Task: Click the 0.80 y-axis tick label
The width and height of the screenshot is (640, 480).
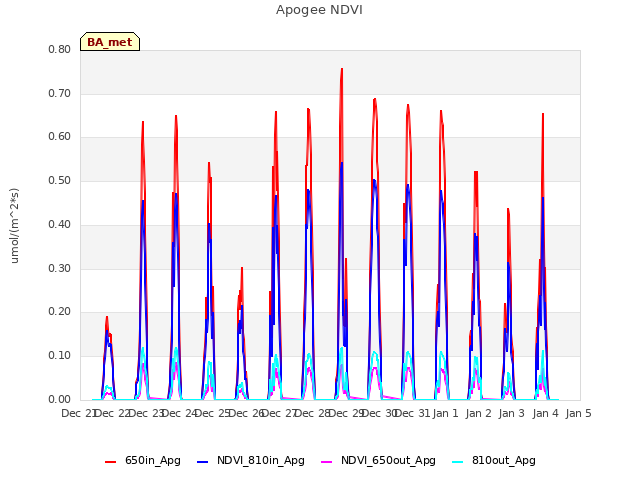Action: click(x=60, y=49)
